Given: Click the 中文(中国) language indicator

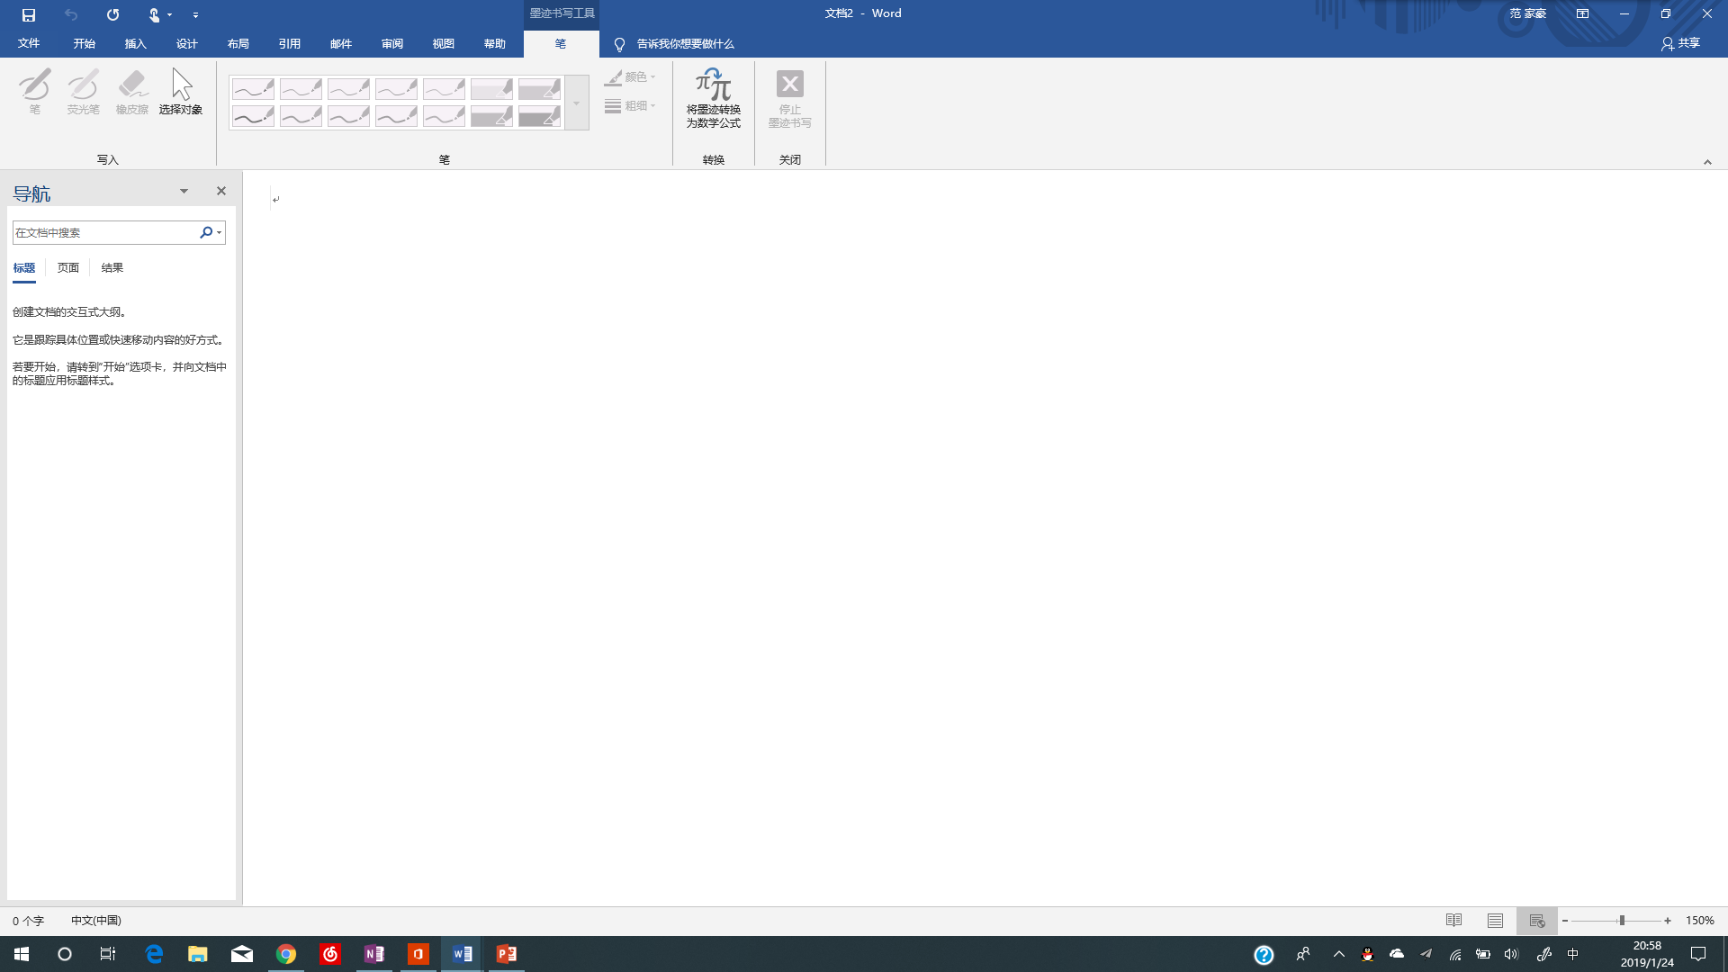Looking at the screenshot, I should click(x=96, y=921).
